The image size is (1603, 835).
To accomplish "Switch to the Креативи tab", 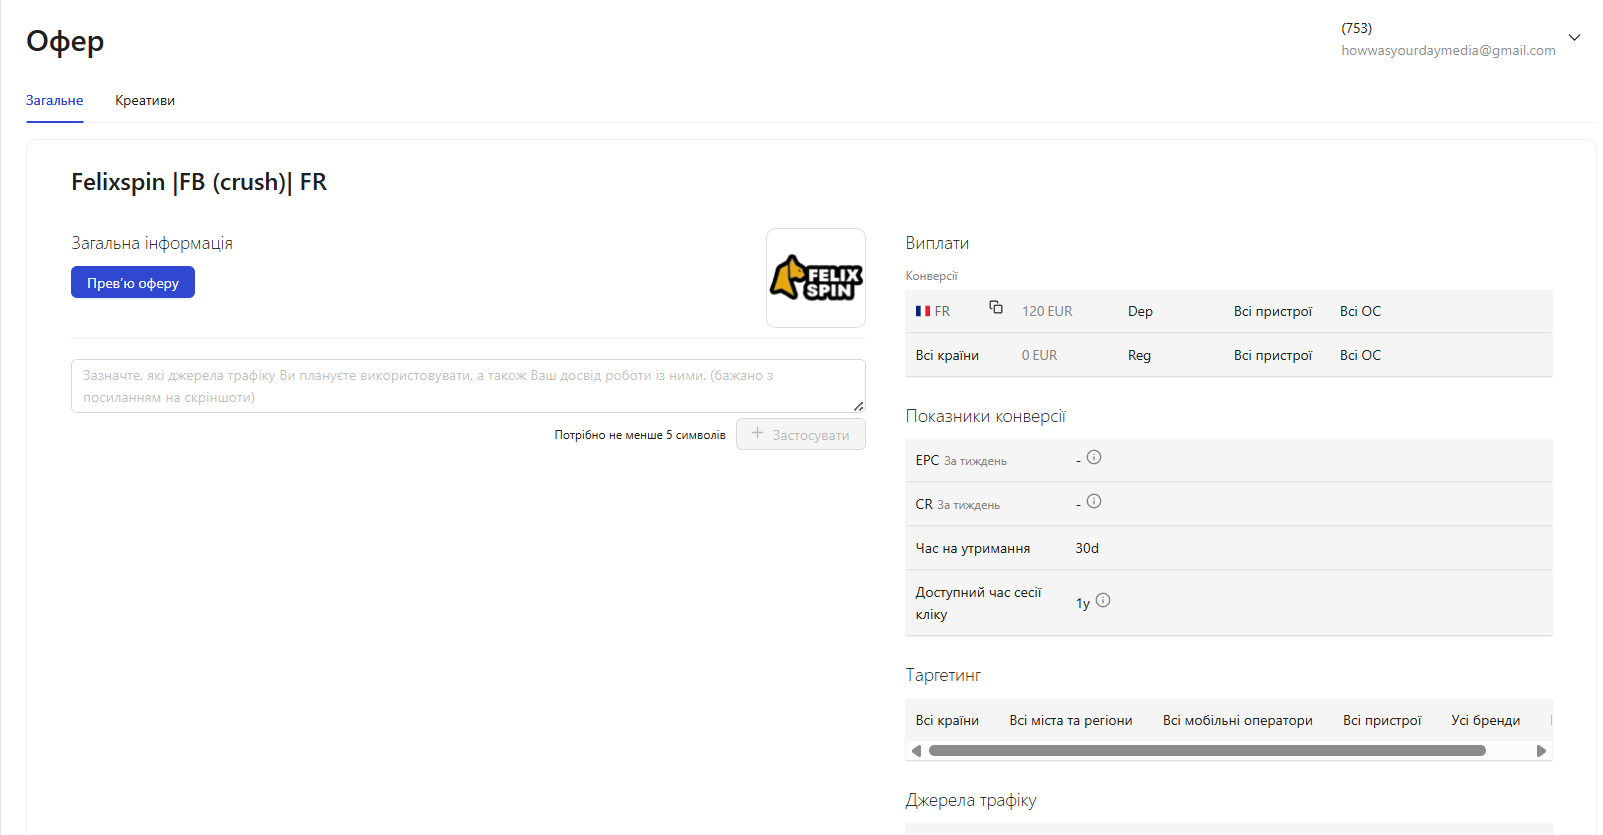I will click(x=145, y=100).
